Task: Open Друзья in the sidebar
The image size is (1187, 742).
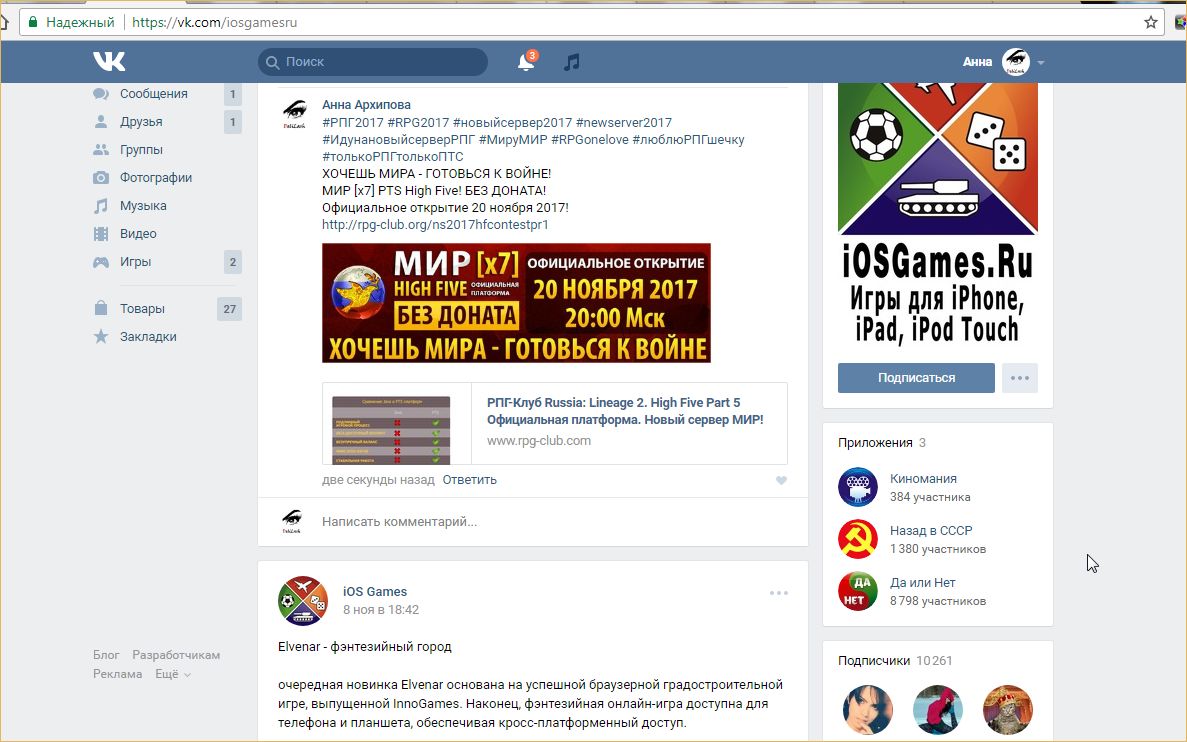Action: click(x=141, y=122)
